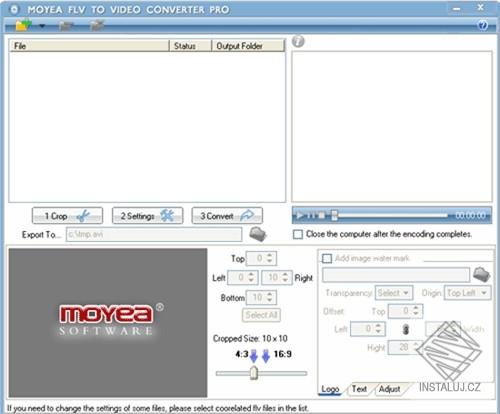Switch to the Text tab
500x414 pixels.
click(359, 389)
